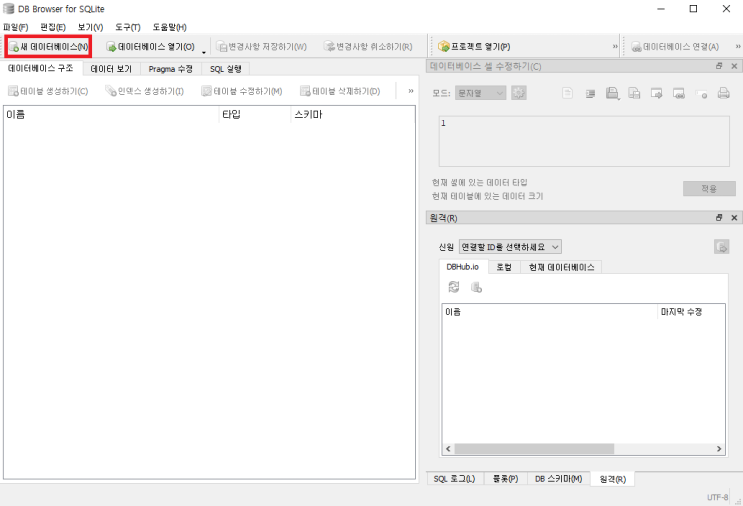
Task: Click the copy documents icon in cell editor
Action: point(634,93)
